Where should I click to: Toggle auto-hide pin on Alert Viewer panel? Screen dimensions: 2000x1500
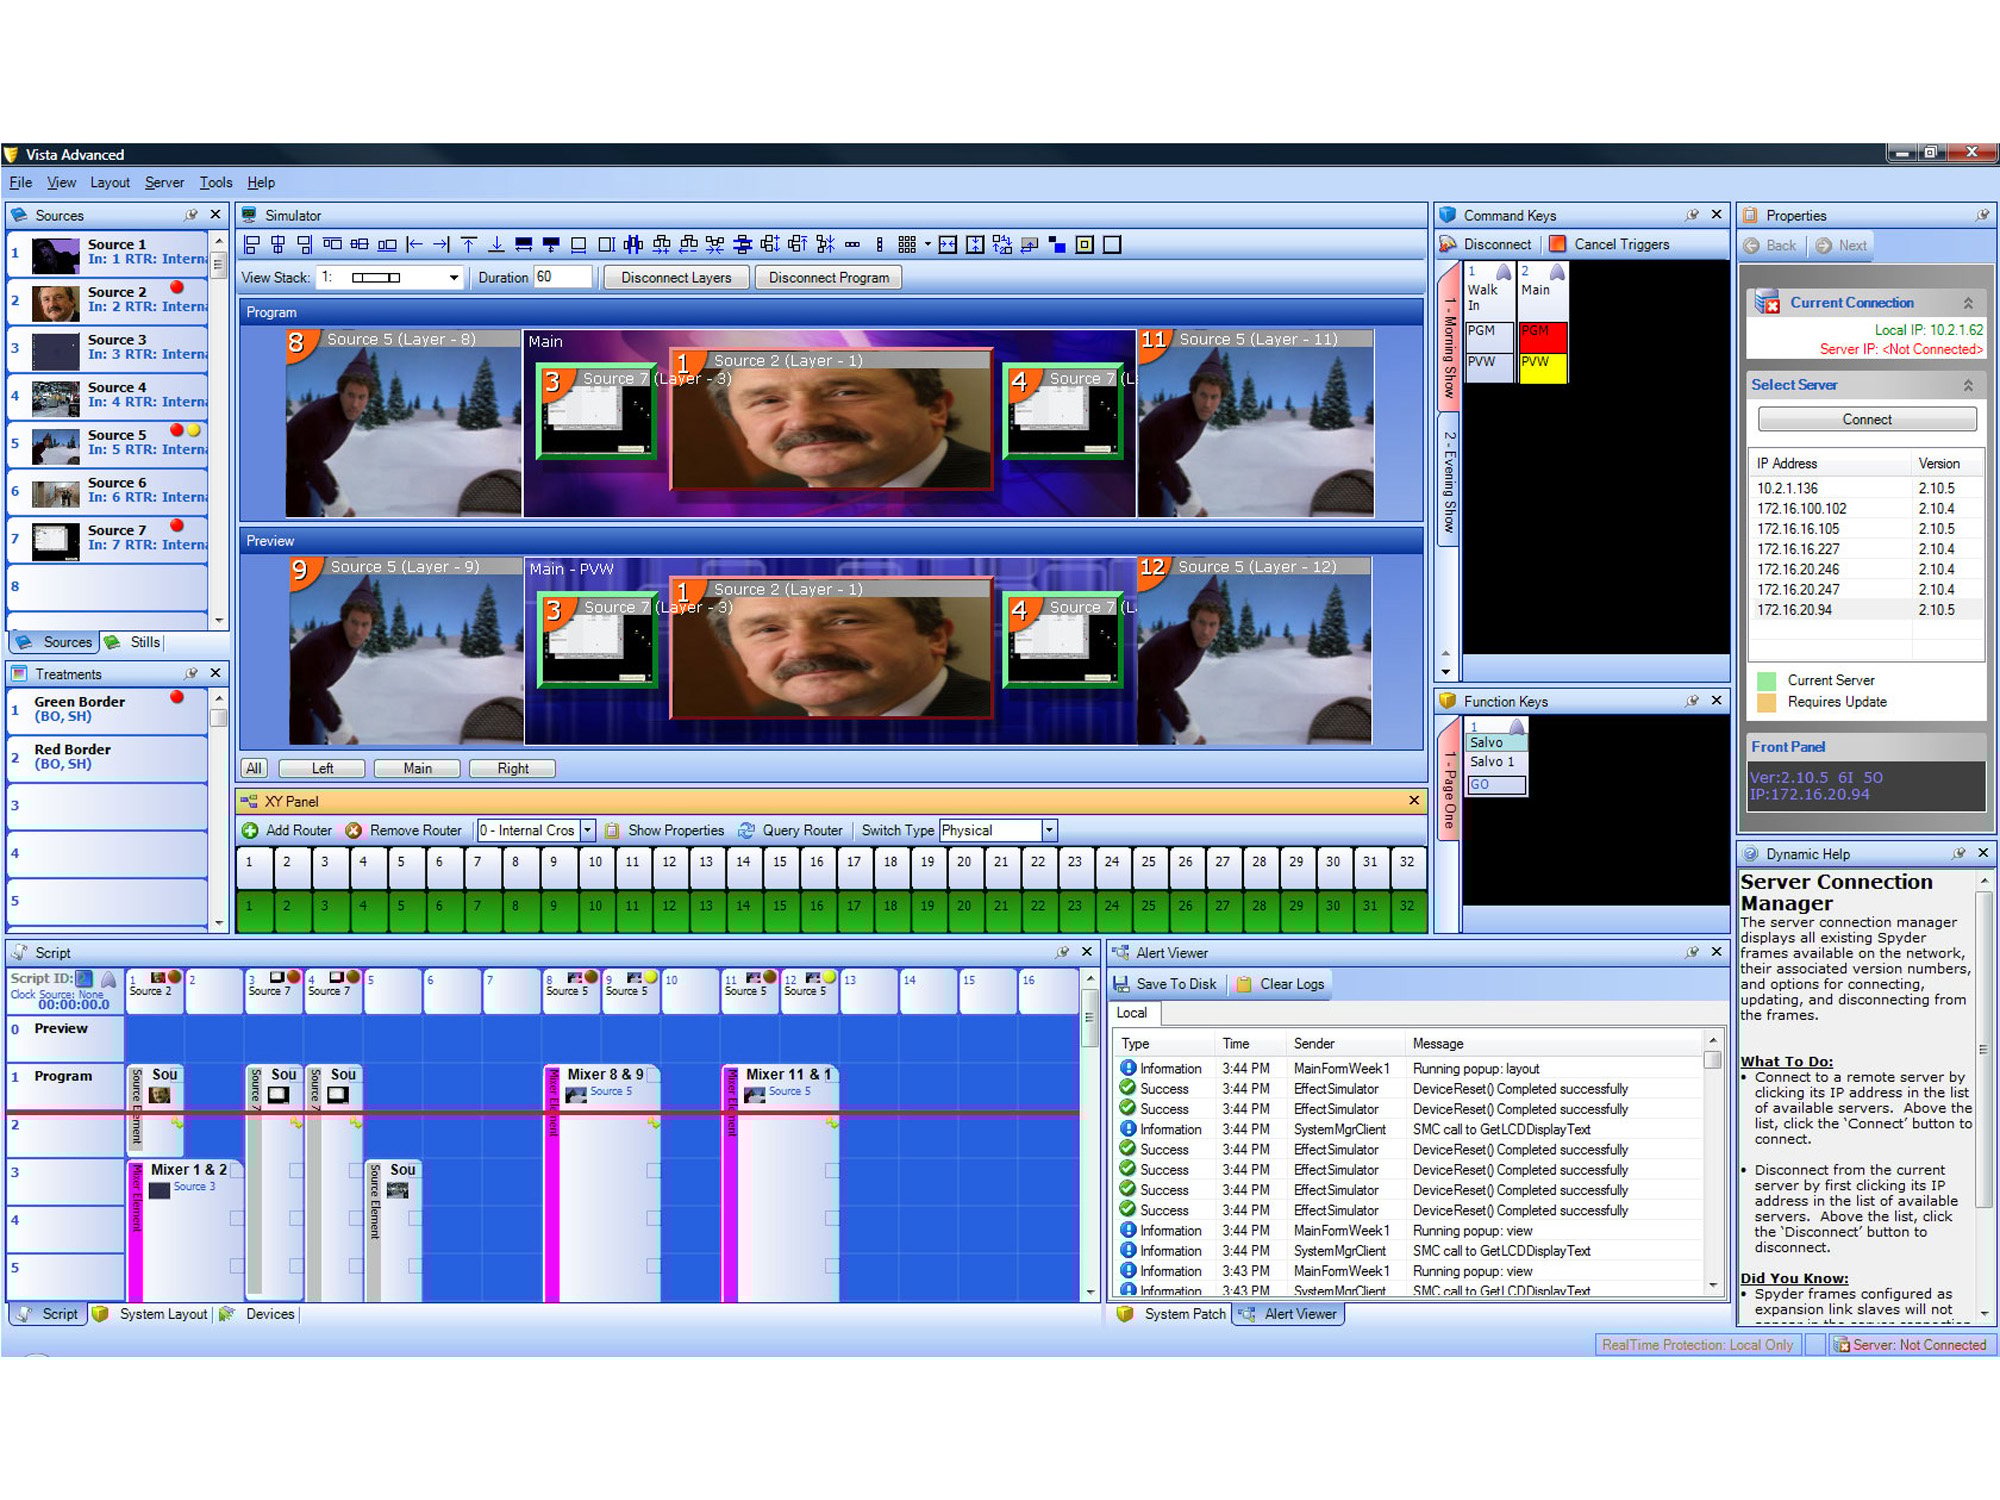(x=1692, y=952)
